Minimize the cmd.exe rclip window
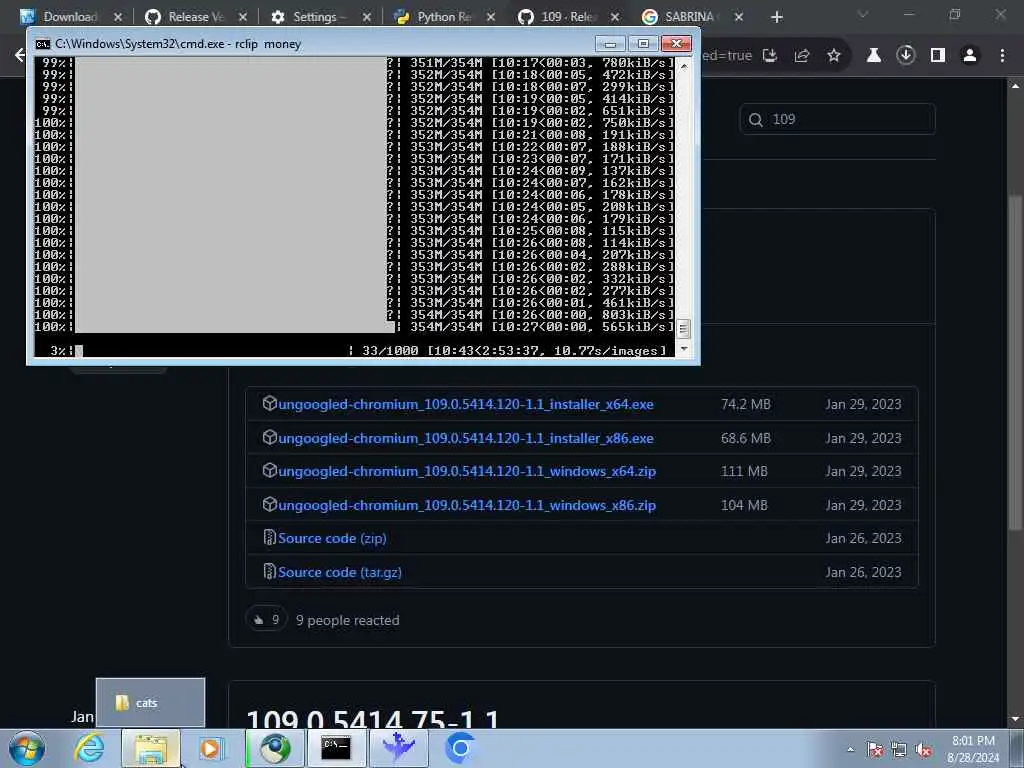Image resolution: width=1024 pixels, height=768 pixels. coord(611,44)
